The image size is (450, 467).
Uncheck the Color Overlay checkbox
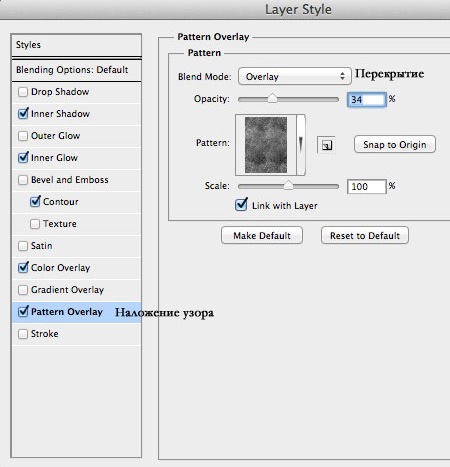[23, 268]
